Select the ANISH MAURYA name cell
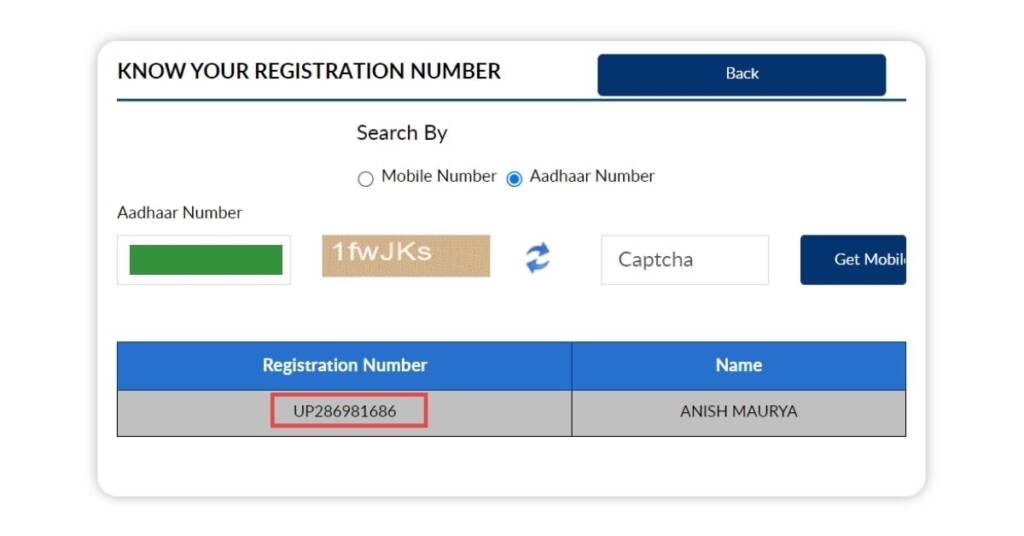This screenshot has width=1024, height=536. pyautogui.click(x=738, y=412)
